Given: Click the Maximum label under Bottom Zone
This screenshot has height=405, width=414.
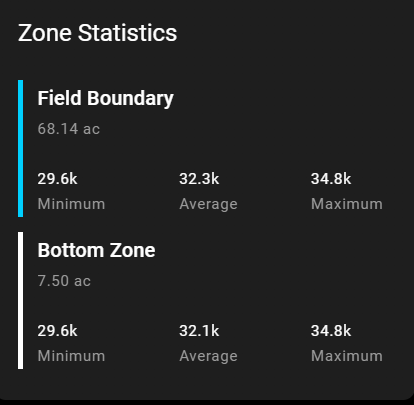Looking at the screenshot, I should [347, 356].
